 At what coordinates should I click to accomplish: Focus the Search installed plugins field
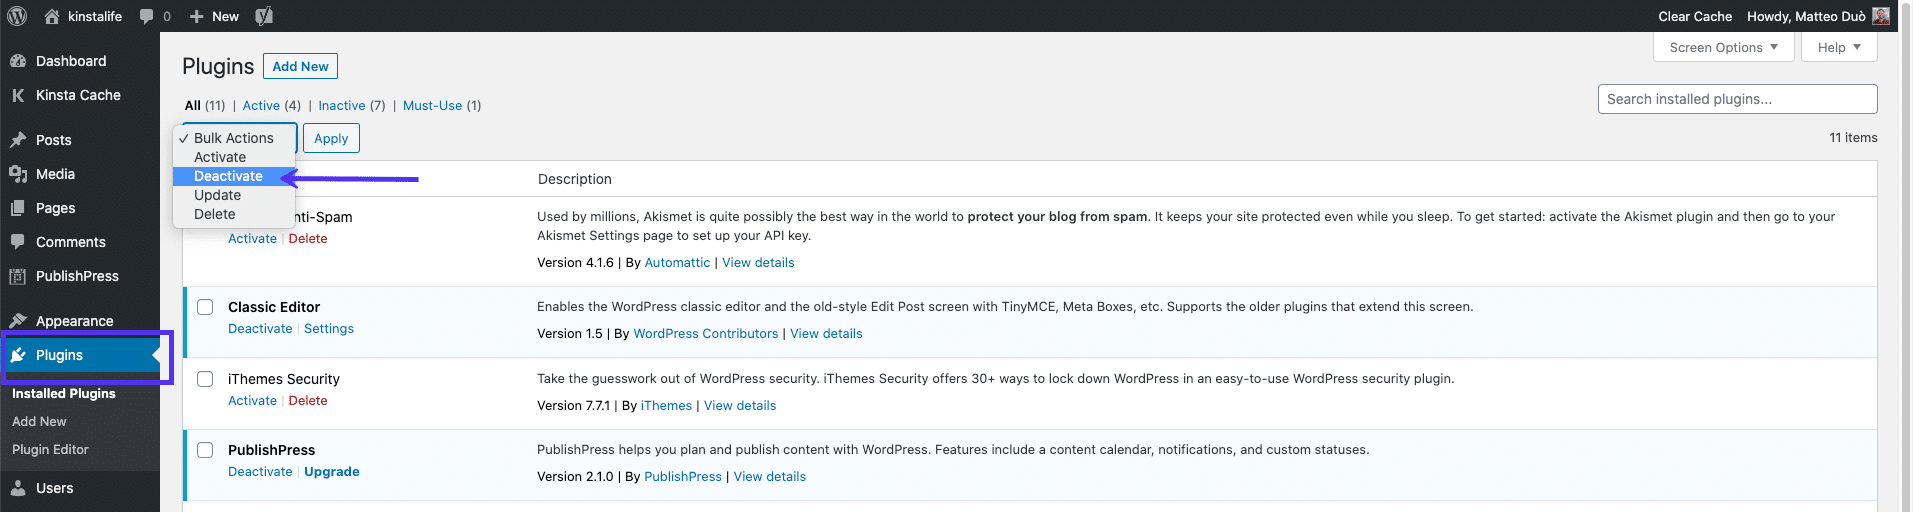tap(1736, 99)
